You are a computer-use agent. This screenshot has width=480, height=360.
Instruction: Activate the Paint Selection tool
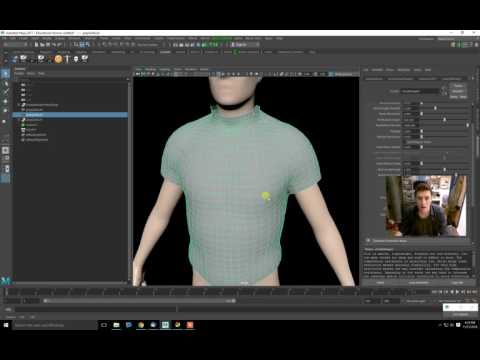pyautogui.click(x=5, y=92)
